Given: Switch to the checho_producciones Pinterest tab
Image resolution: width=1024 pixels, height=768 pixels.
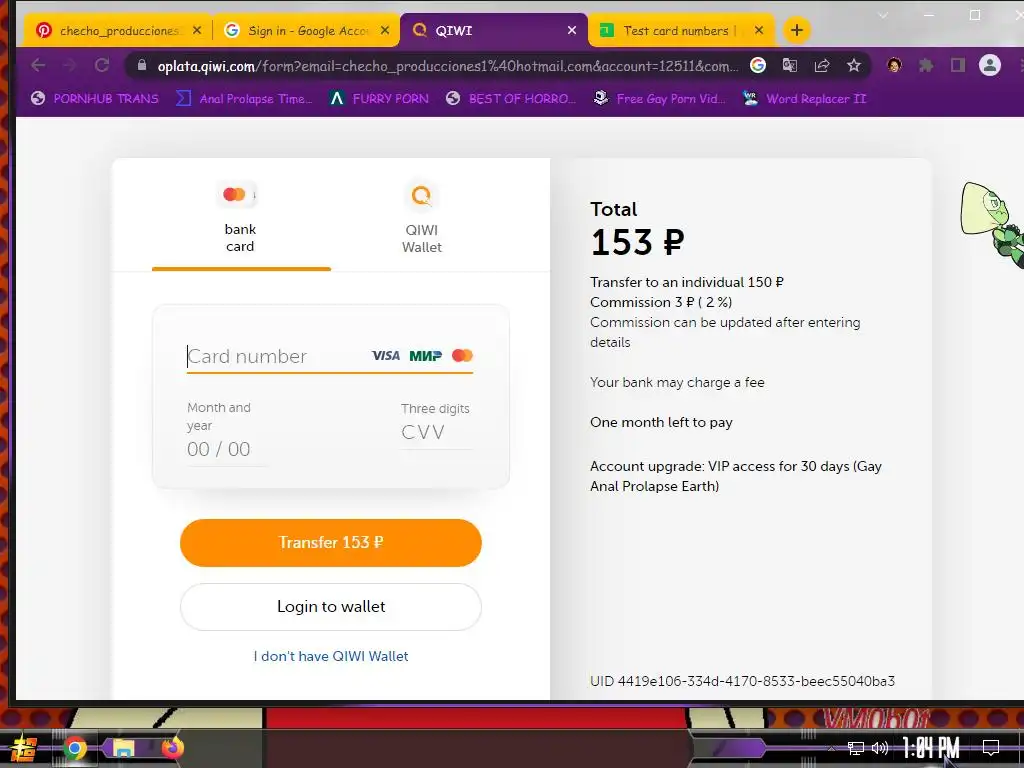Looking at the screenshot, I should pos(118,31).
